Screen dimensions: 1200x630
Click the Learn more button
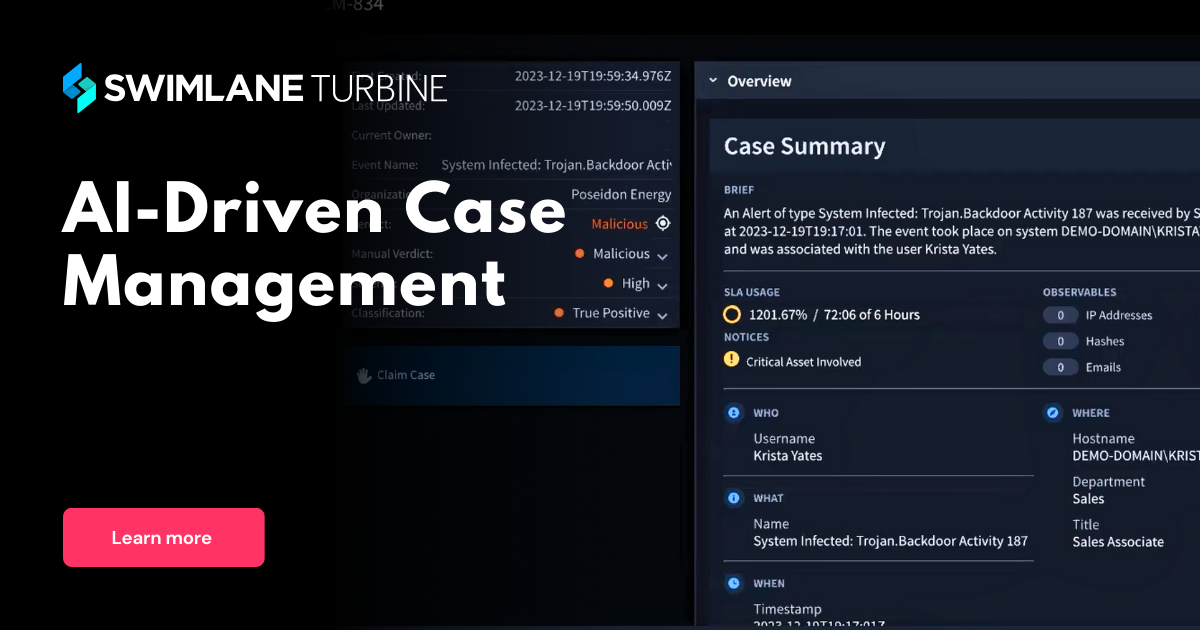[x=164, y=538]
